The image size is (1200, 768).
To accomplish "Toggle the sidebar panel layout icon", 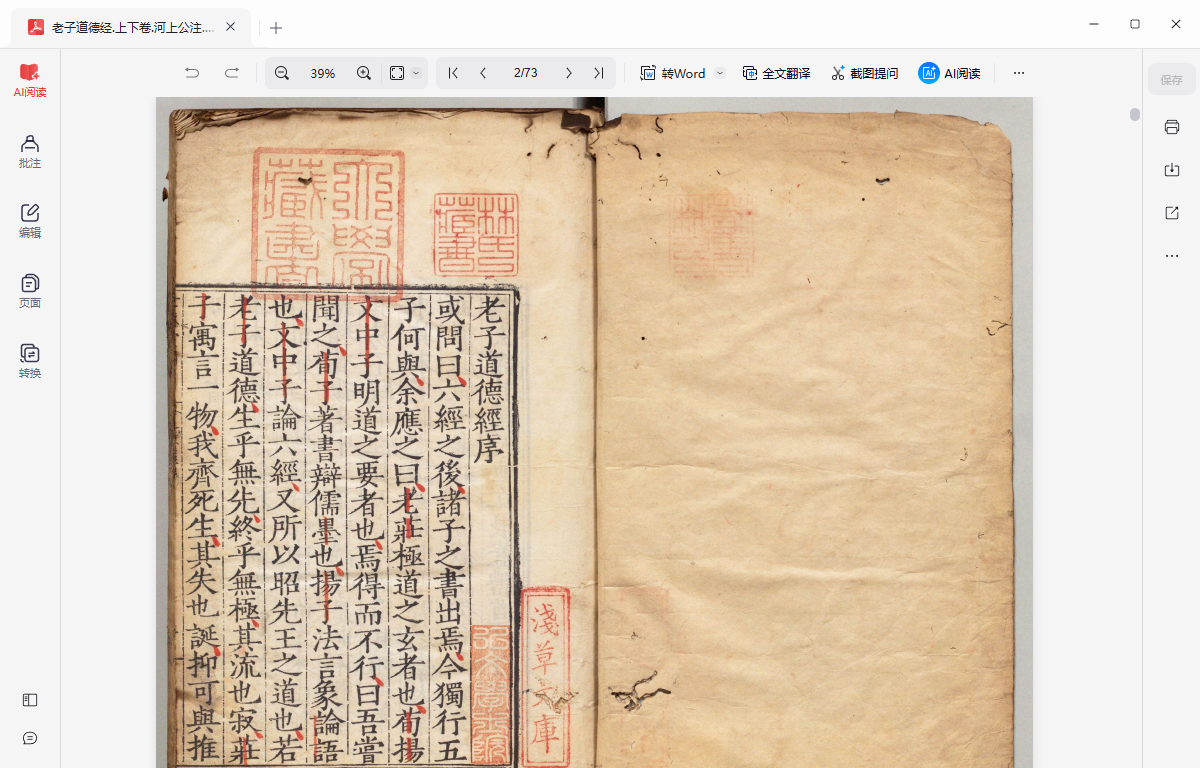I will 30,700.
